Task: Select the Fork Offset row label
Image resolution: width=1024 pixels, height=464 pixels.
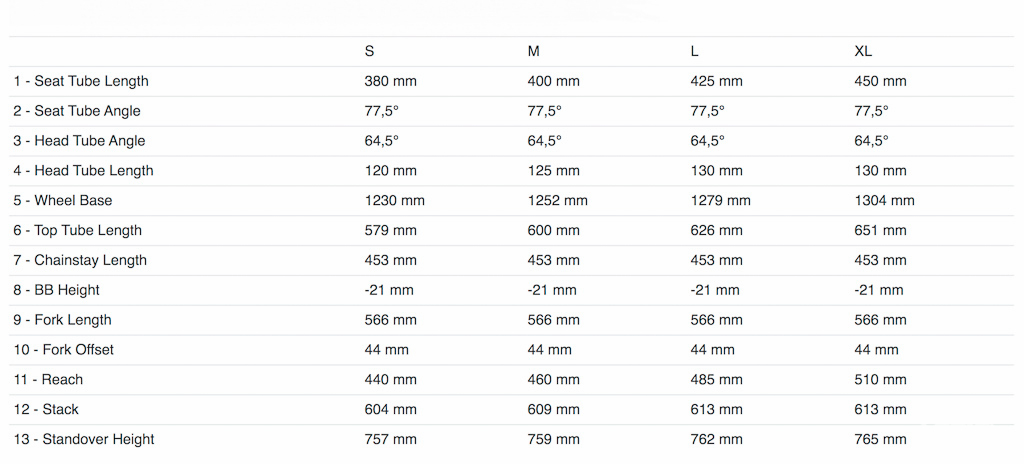Action: tap(64, 350)
